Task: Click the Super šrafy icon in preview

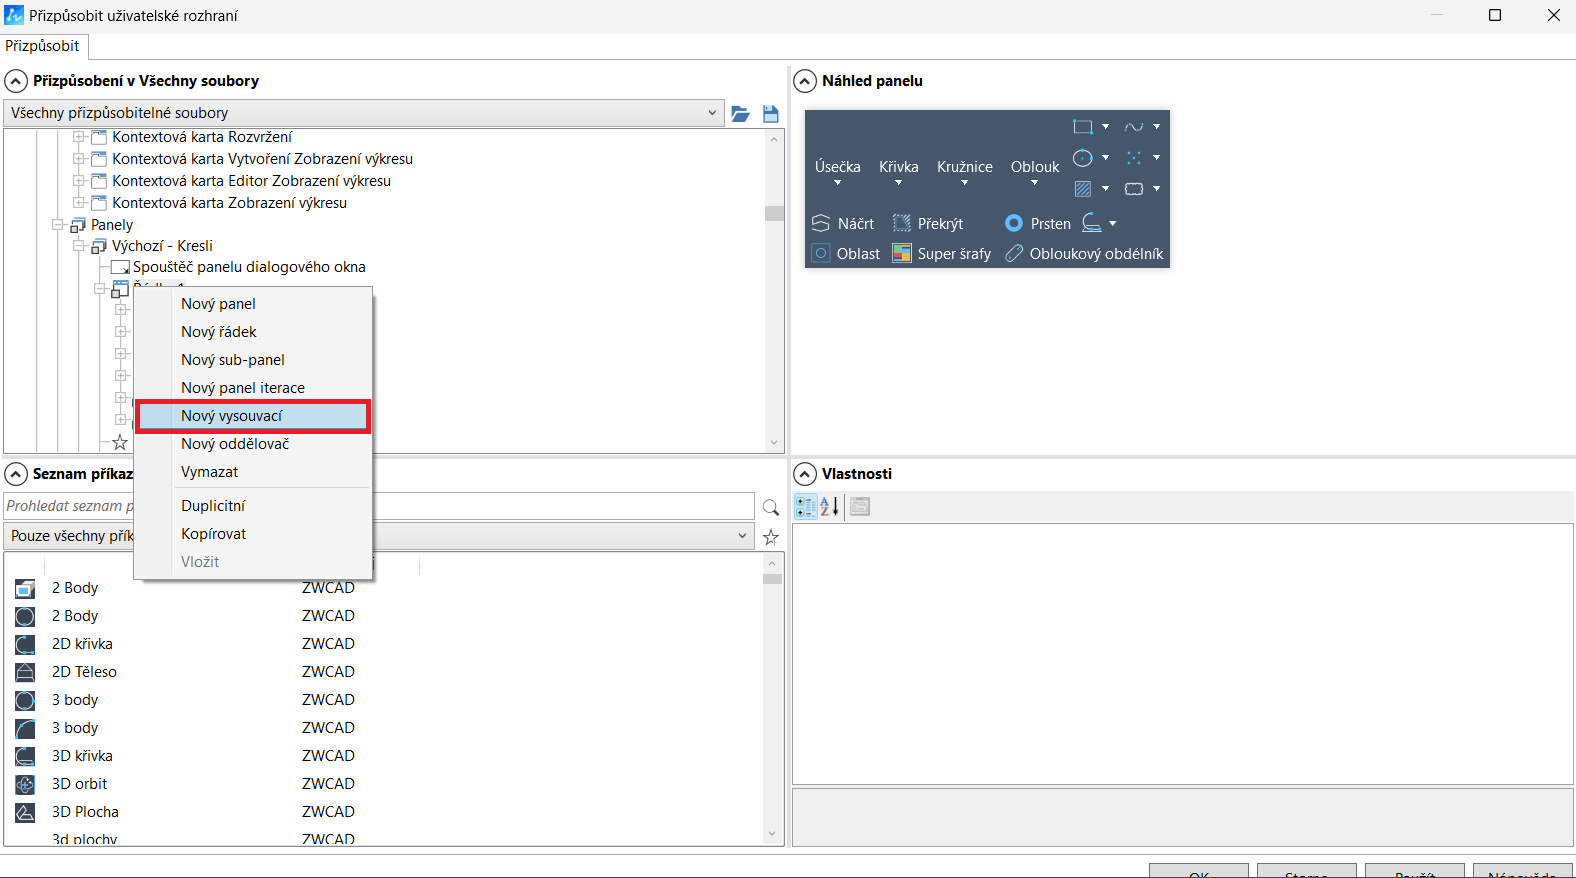Action: coord(902,253)
